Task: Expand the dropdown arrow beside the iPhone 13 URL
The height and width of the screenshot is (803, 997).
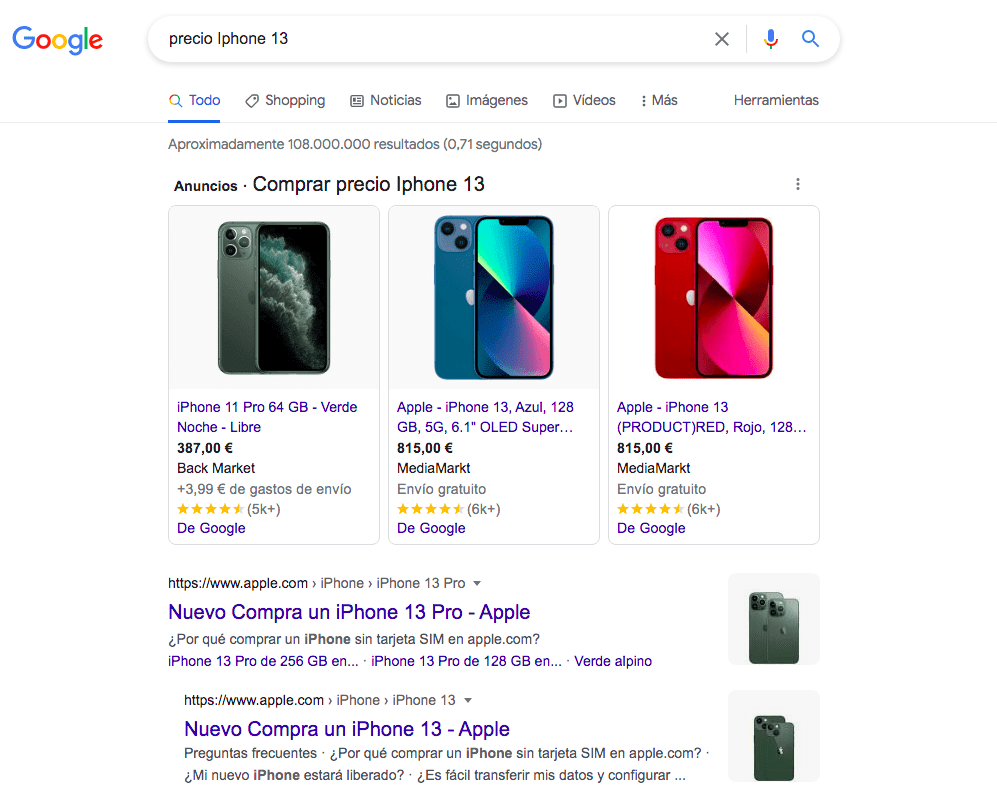Action: (x=467, y=700)
